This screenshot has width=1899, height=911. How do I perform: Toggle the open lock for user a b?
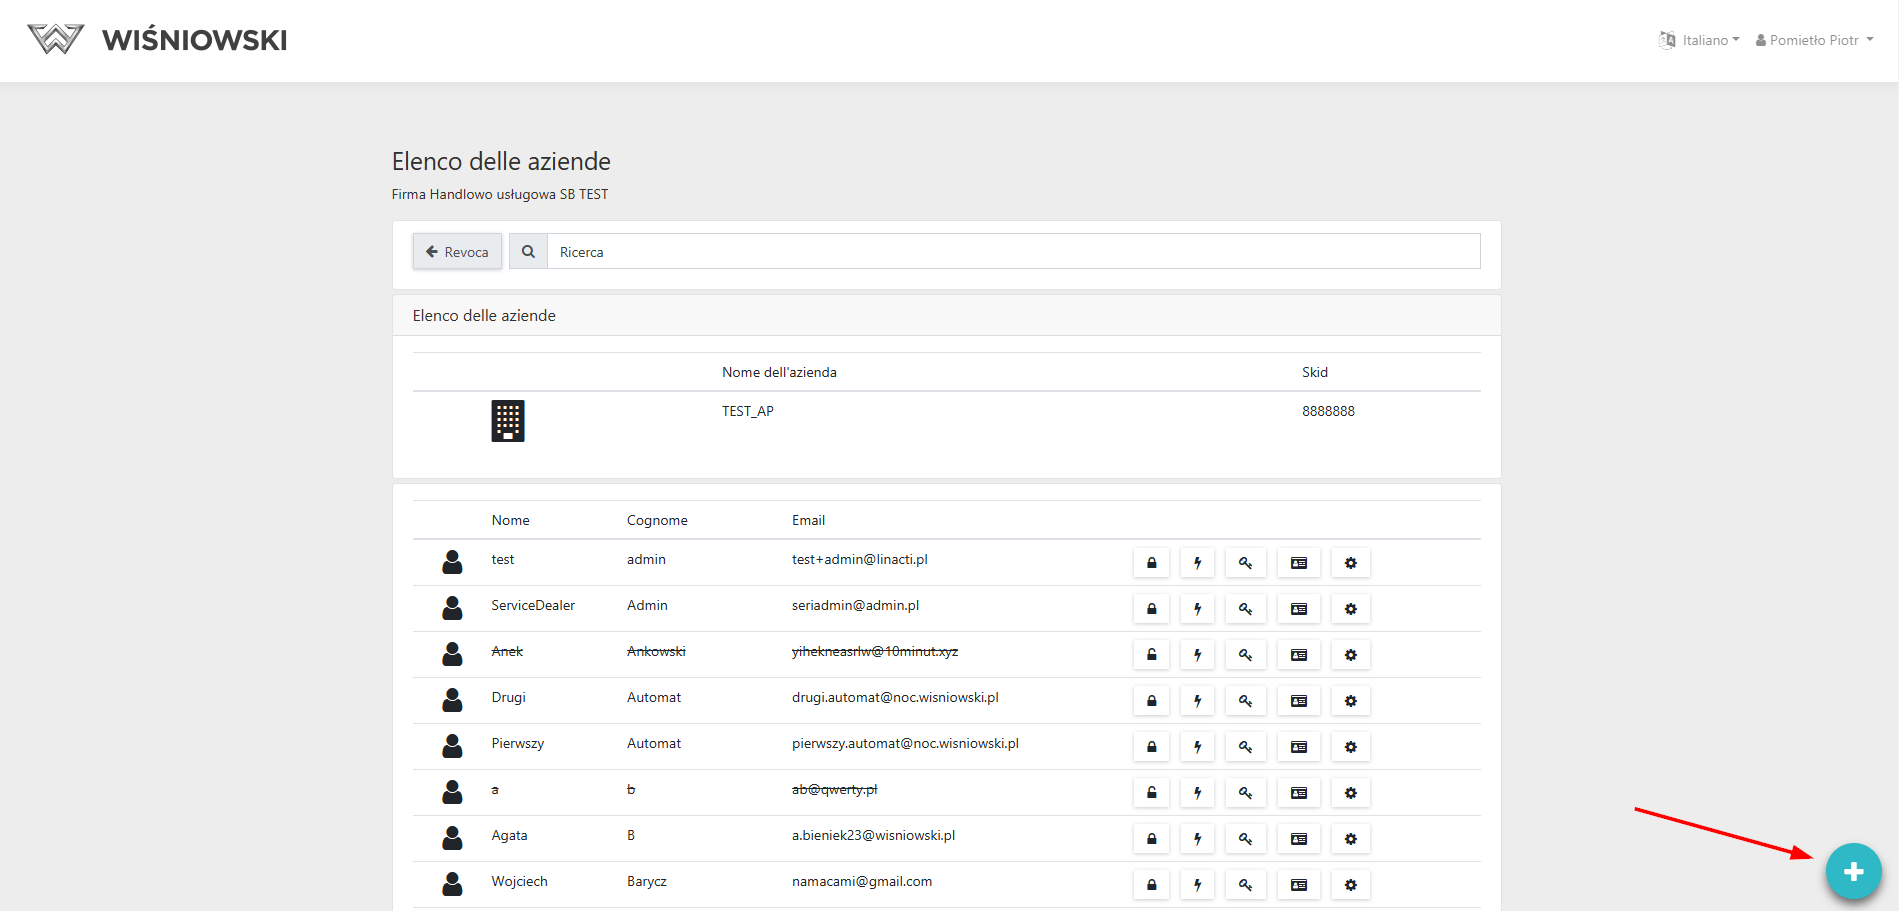[x=1151, y=793]
